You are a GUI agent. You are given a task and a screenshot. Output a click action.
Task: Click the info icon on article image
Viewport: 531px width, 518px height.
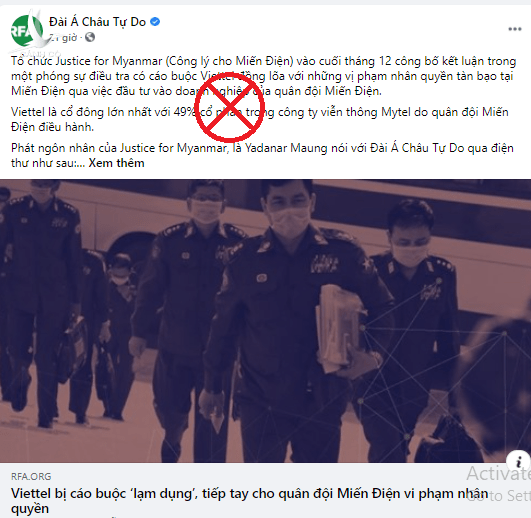coord(518,461)
